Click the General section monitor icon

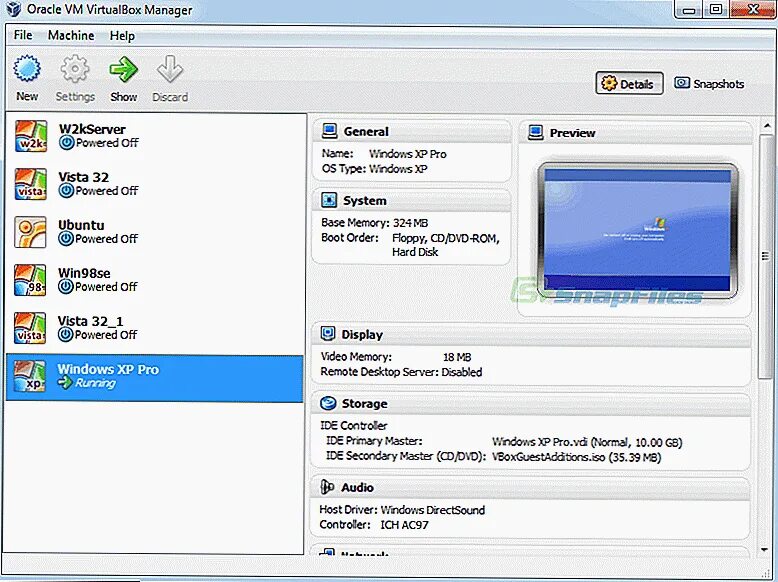click(x=329, y=131)
